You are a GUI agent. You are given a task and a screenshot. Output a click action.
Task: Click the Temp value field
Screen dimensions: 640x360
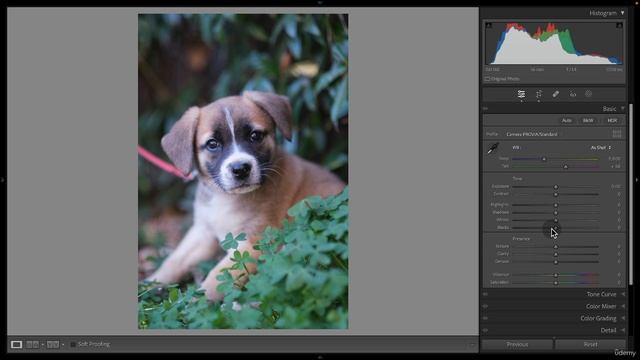(x=614, y=158)
